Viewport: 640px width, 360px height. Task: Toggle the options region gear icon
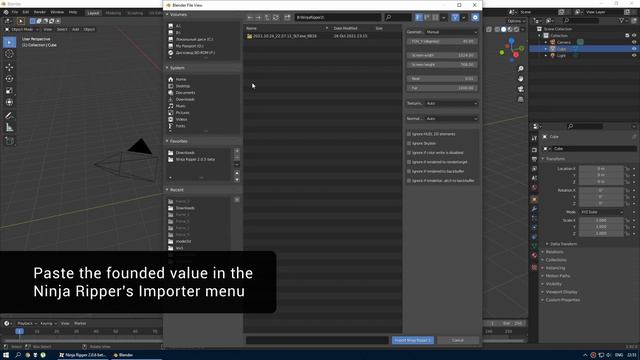(x=475, y=18)
